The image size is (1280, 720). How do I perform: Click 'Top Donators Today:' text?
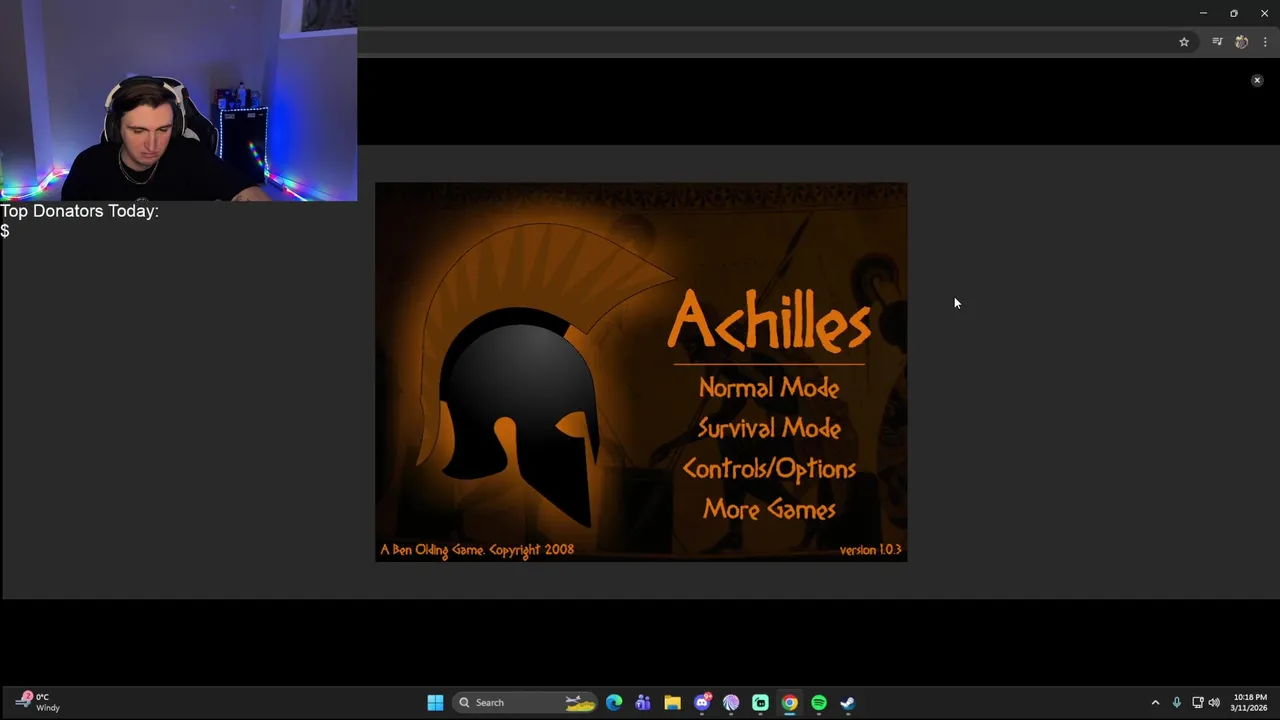(80, 211)
